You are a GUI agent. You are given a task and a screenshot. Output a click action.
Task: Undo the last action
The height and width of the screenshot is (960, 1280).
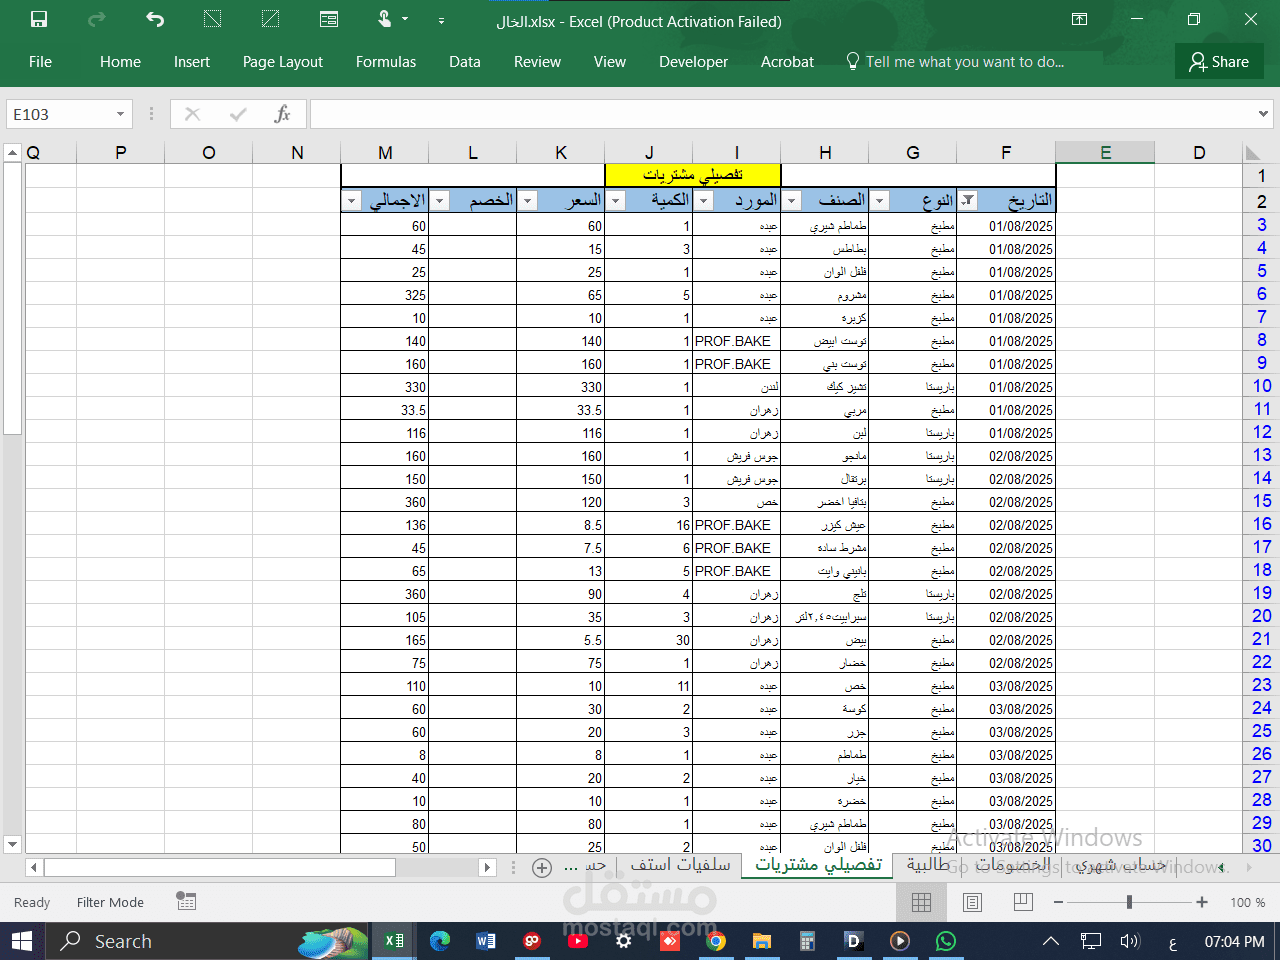pos(155,19)
